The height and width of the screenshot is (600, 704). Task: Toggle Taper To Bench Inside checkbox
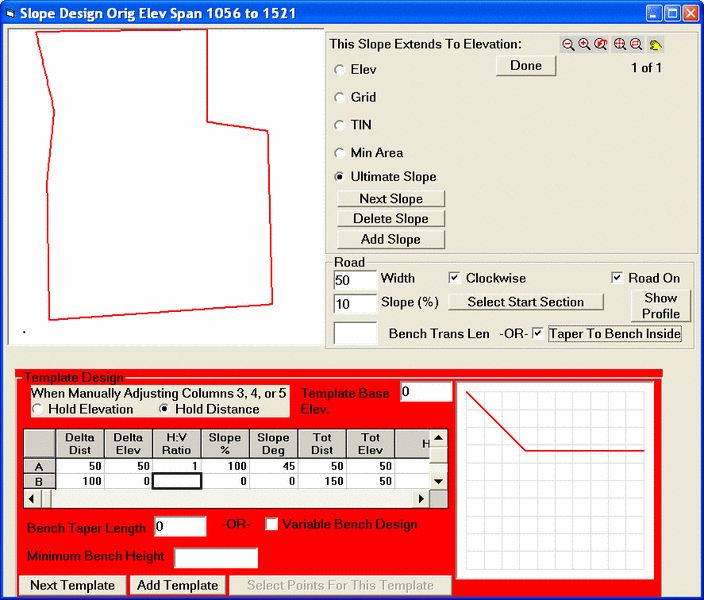[x=537, y=334]
